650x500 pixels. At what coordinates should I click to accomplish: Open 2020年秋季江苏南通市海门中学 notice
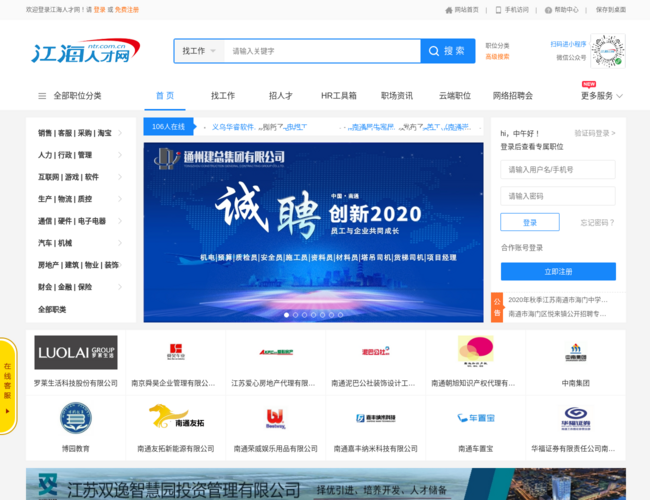tap(558, 300)
